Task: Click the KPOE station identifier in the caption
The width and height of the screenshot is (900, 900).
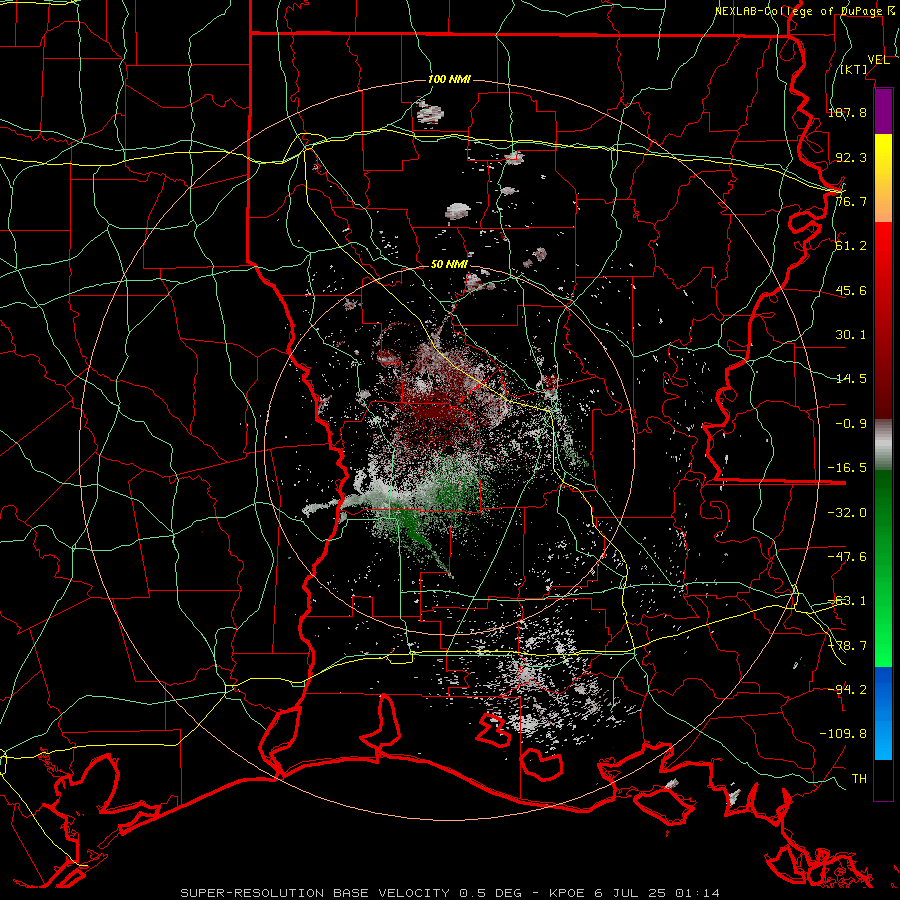Action: 567,893
